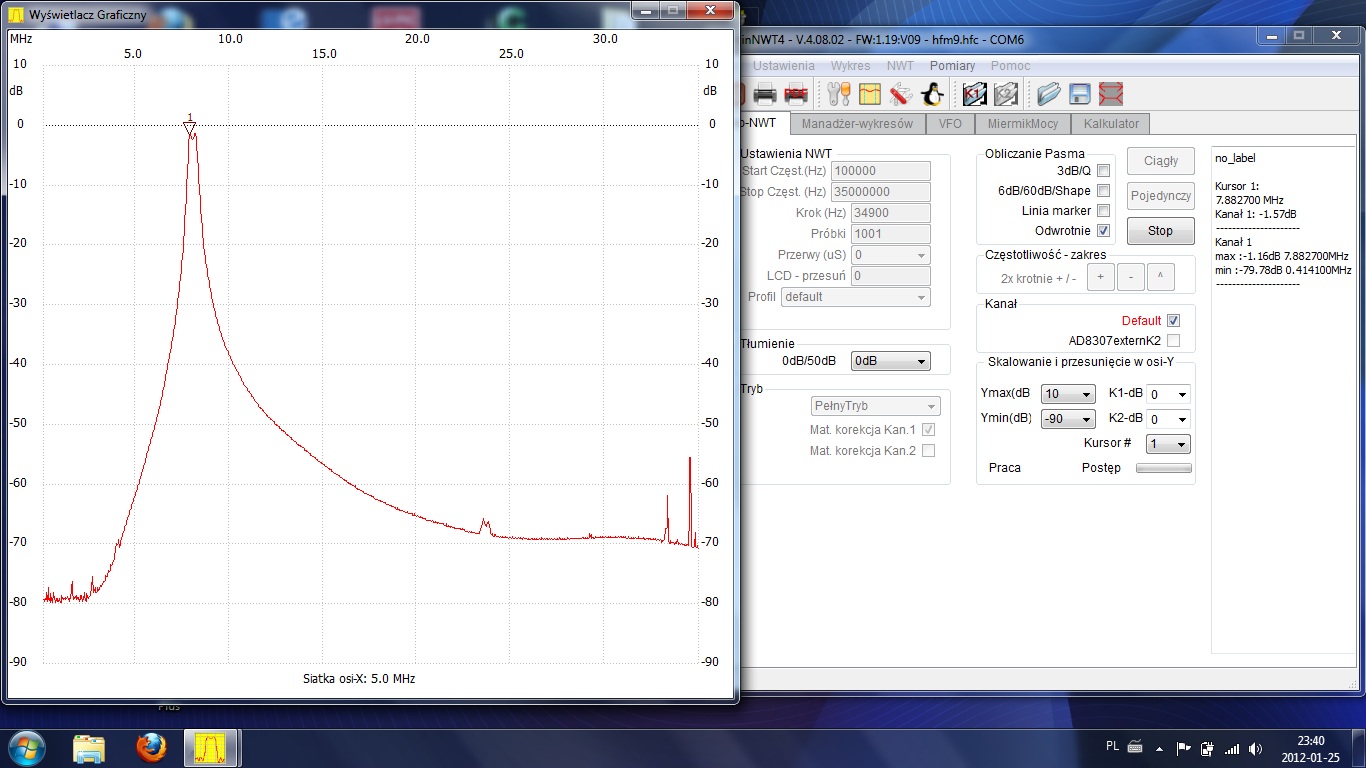Click the Swiss army knife icon
Viewport: 1366px width, 768px height.
click(x=901, y=95)
